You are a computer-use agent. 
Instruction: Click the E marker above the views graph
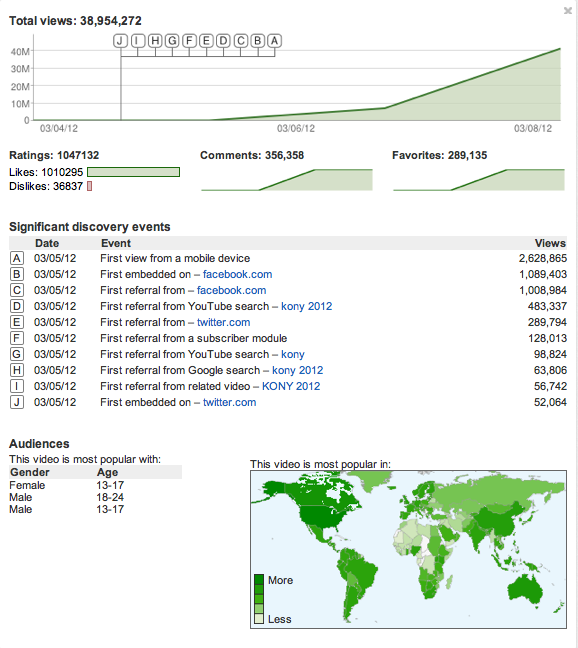[x=206, y=41]
